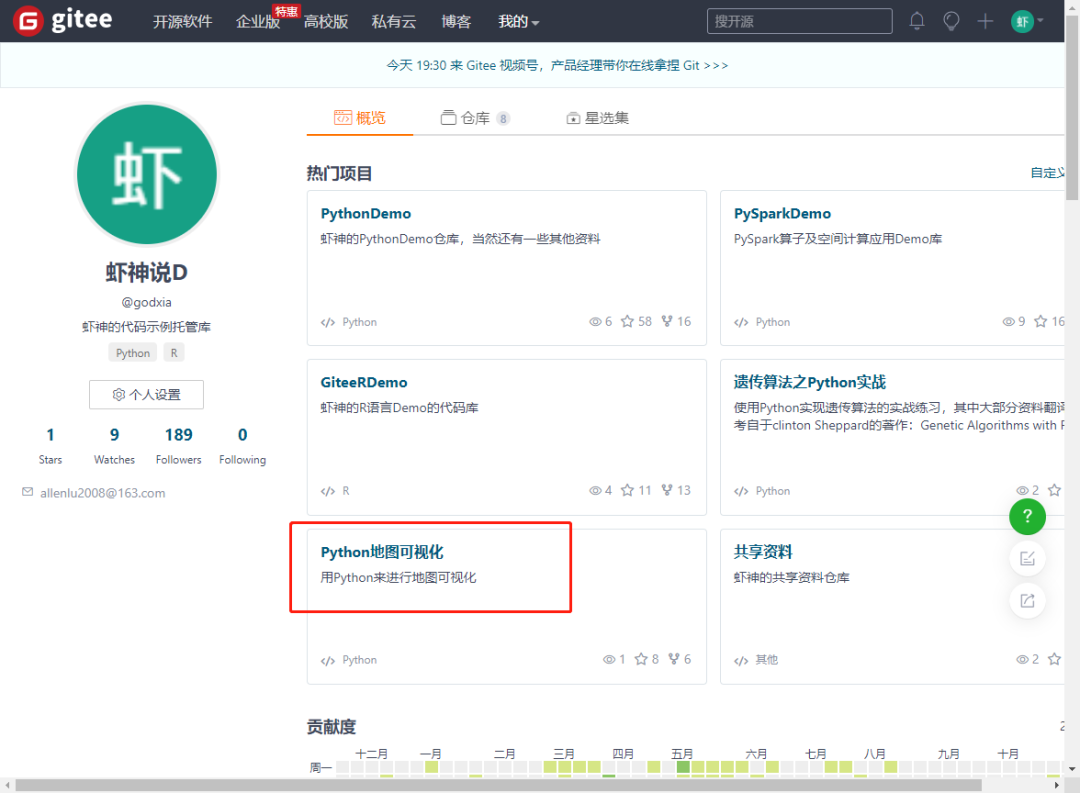Click the eye icon on 共享资料 card
The width and height of the screenshot is (1080, 793).
(x=1022, y=659)
